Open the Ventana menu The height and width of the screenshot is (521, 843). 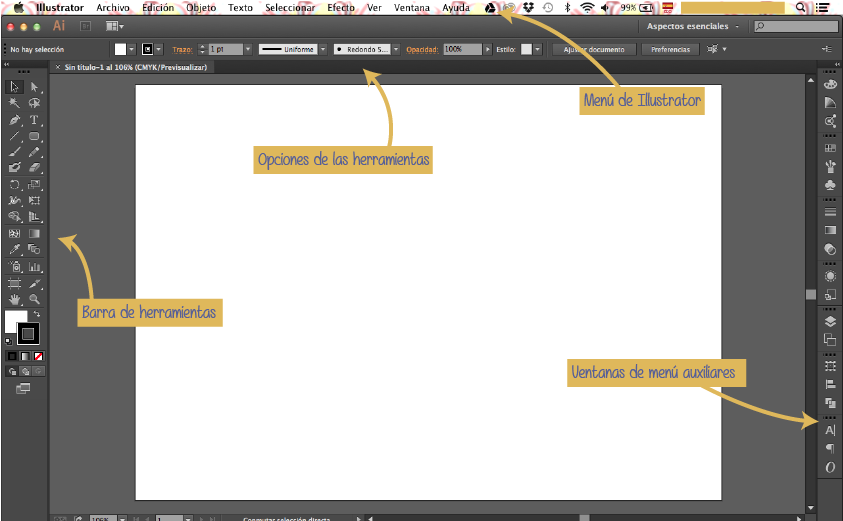412,8
